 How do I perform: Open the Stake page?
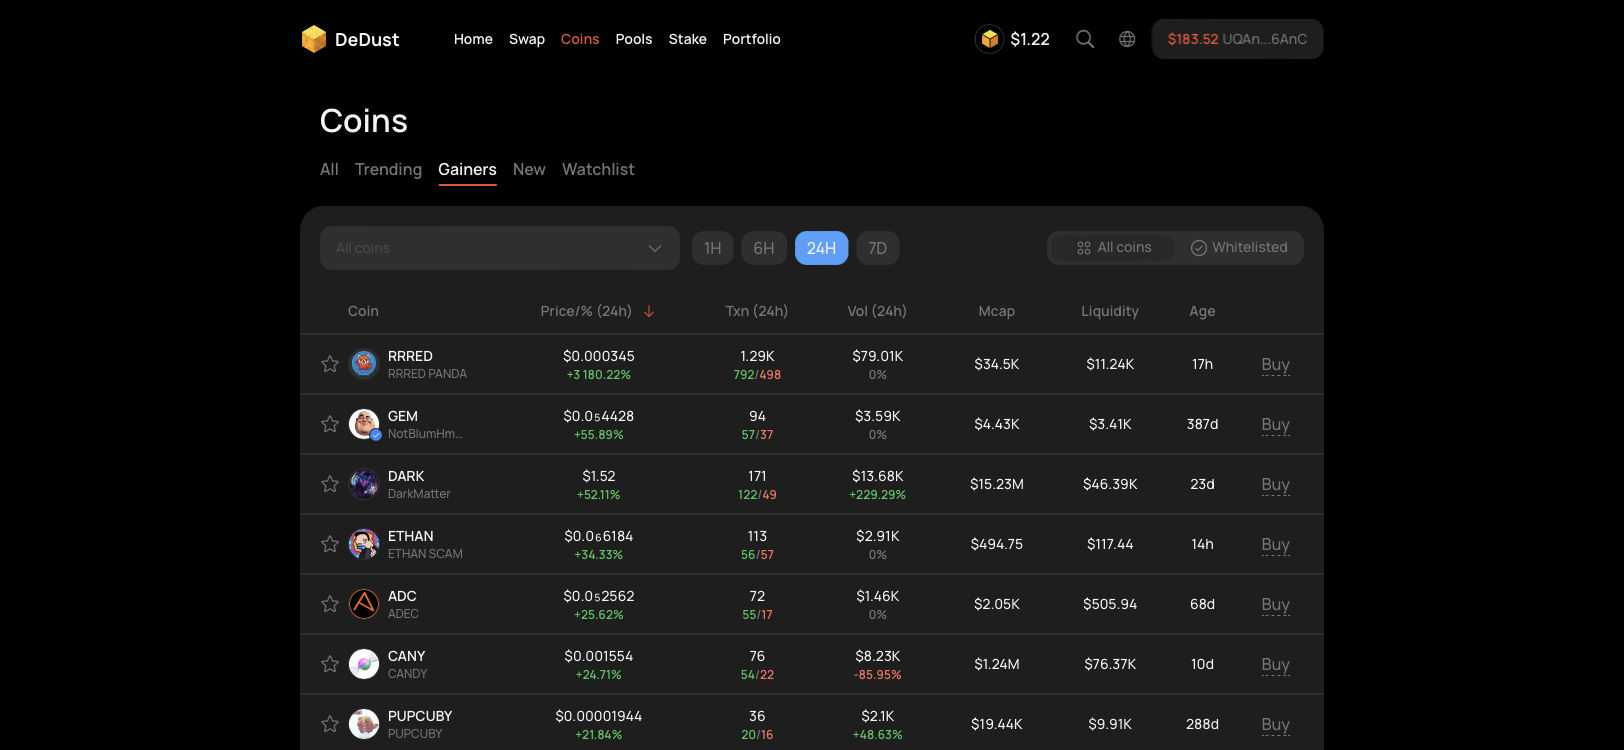pos(688,39)
